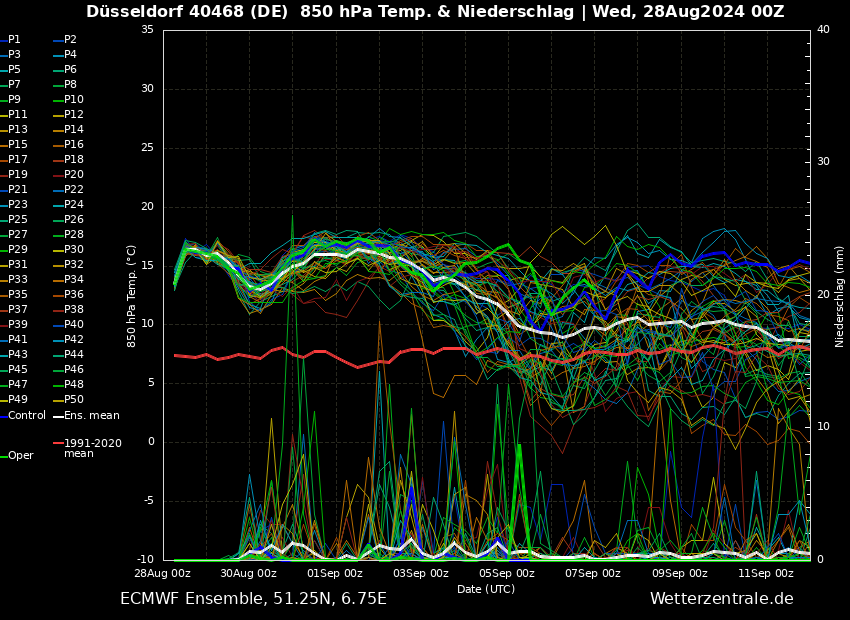The image size is (850, 620).
Task: Click the Oper legend entry
Action: [20, 456]
